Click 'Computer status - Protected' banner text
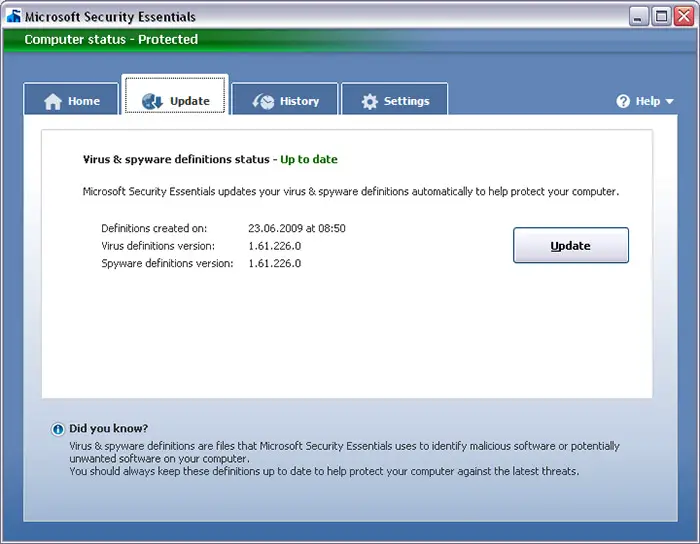 point(111,39)
